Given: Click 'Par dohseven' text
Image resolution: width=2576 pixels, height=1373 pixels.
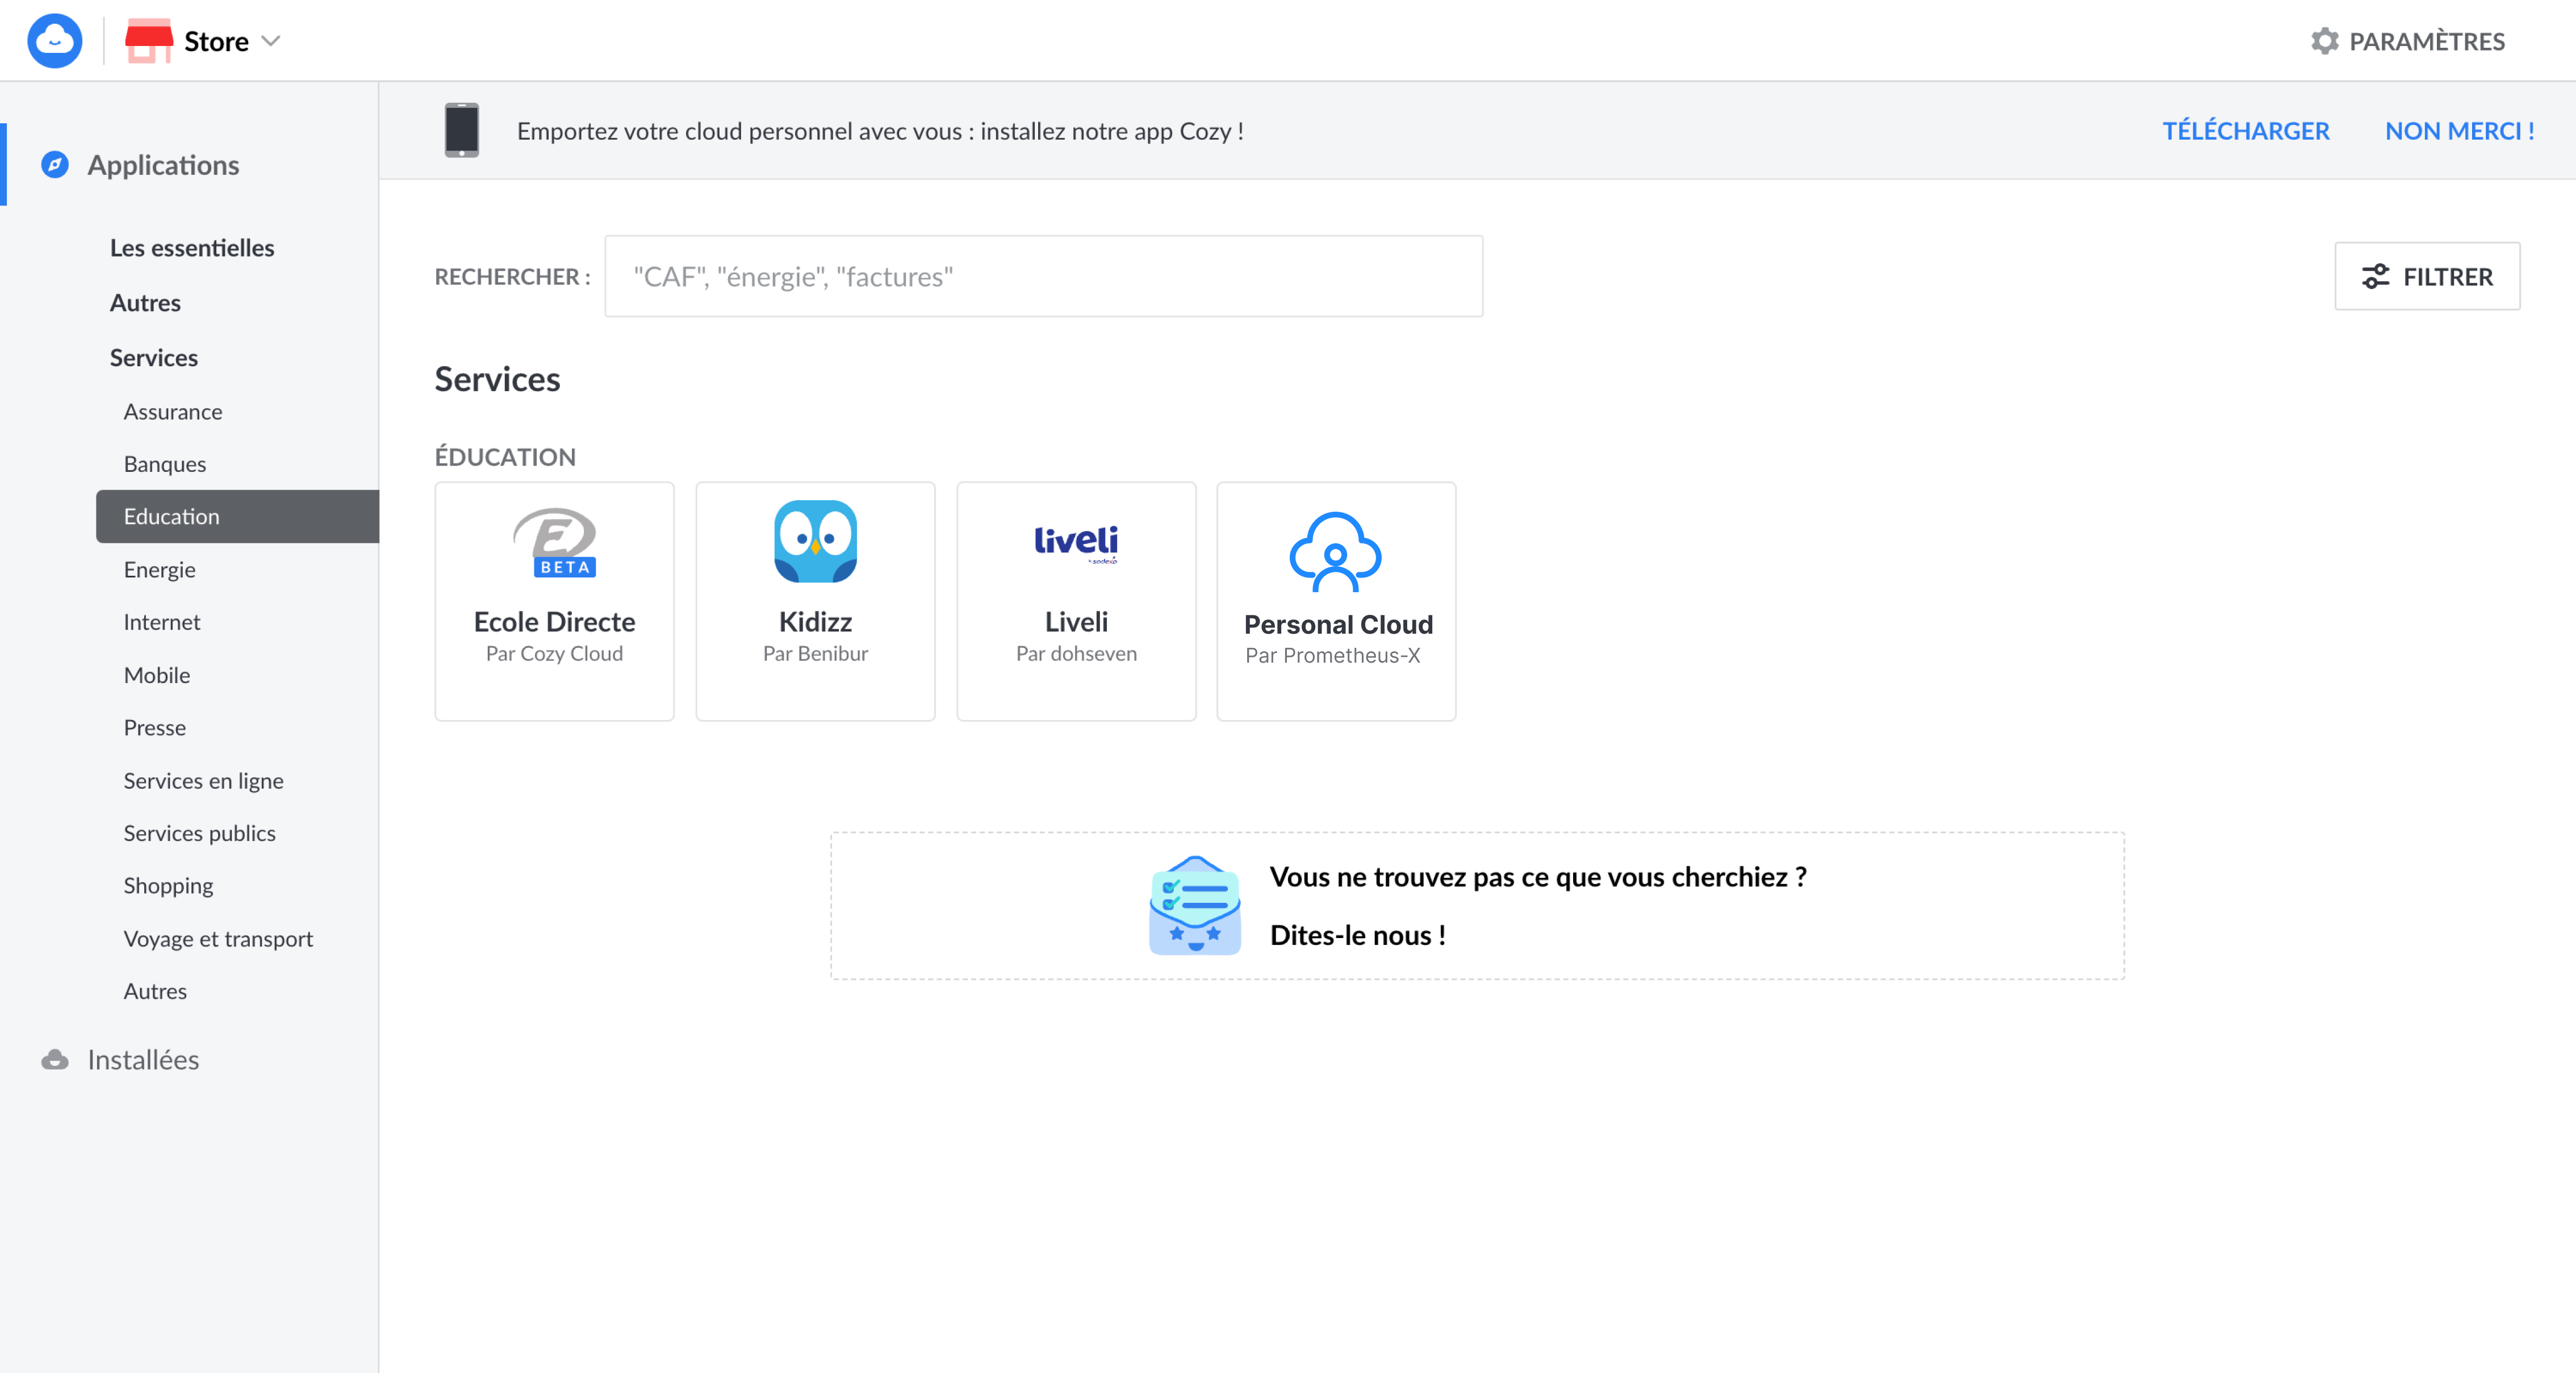Looking at the screenshot, I should click(1076, 654).
